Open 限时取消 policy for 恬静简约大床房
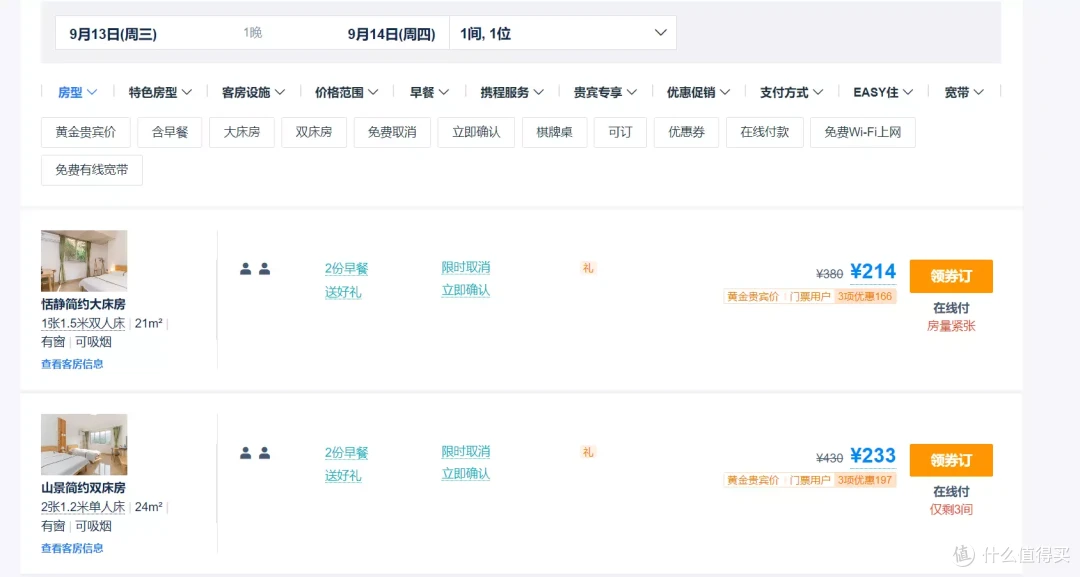Viewport: 1080px width, 577px height. [x=466, y=267]
